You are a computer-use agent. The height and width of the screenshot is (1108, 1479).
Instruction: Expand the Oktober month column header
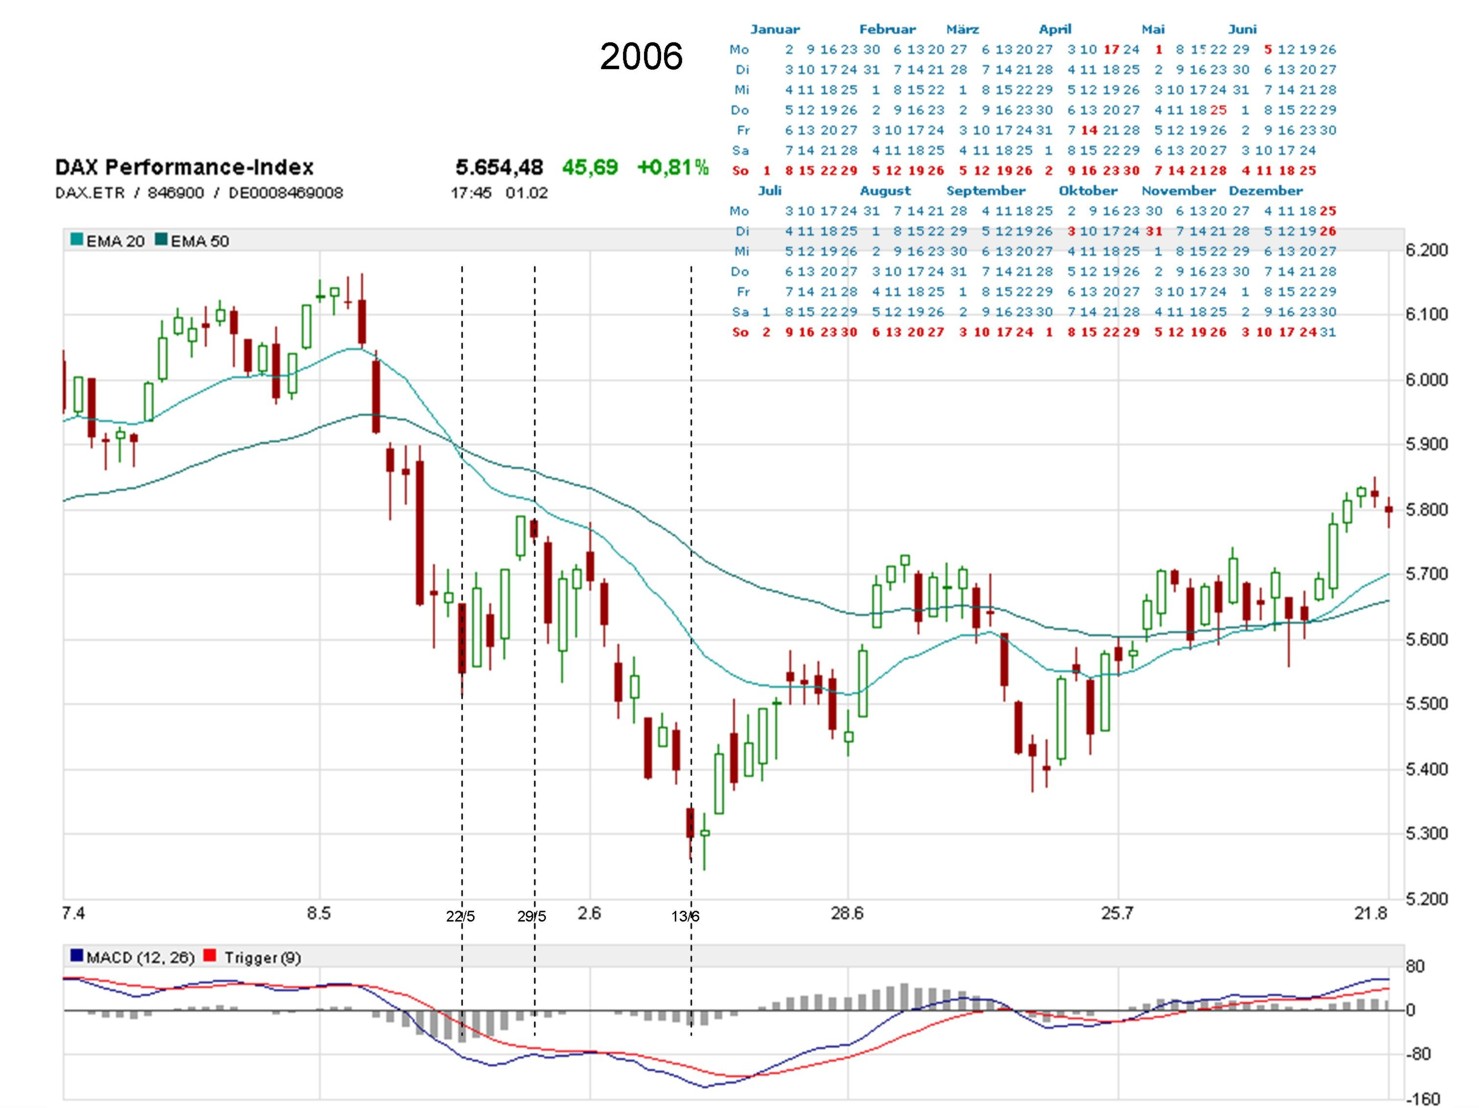point(1089,190)
